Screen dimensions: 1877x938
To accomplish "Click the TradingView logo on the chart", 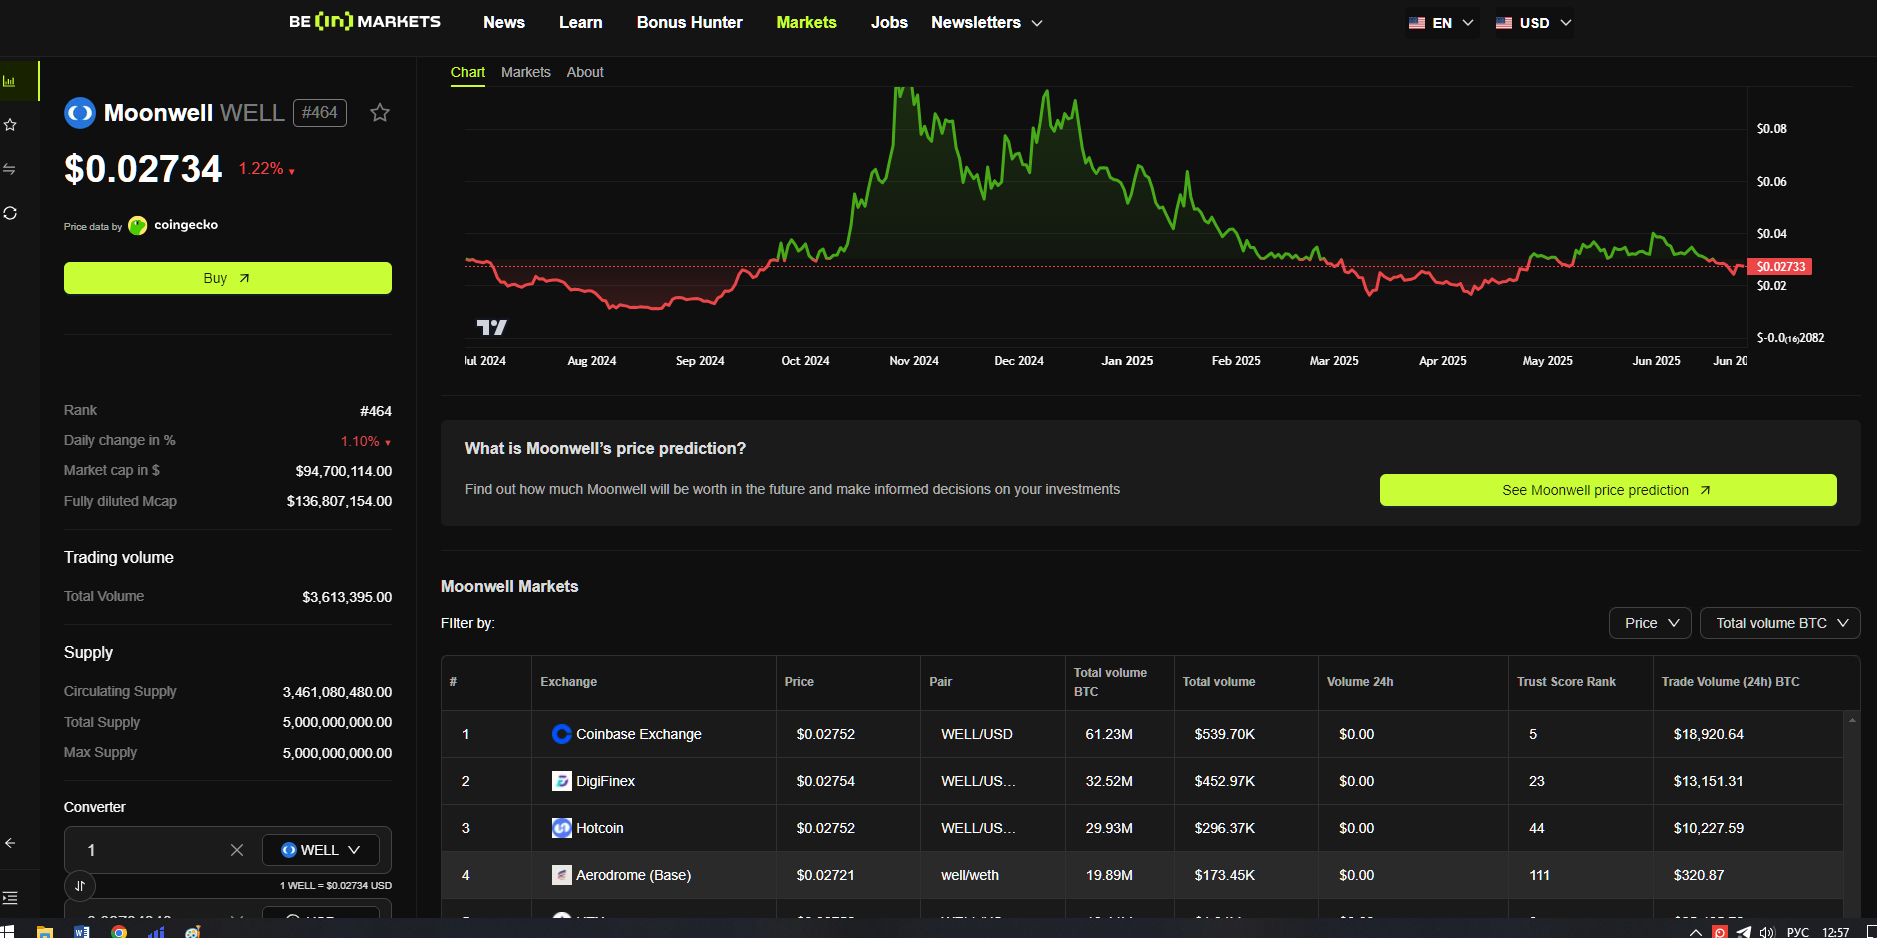I will (x=491, y=327).
